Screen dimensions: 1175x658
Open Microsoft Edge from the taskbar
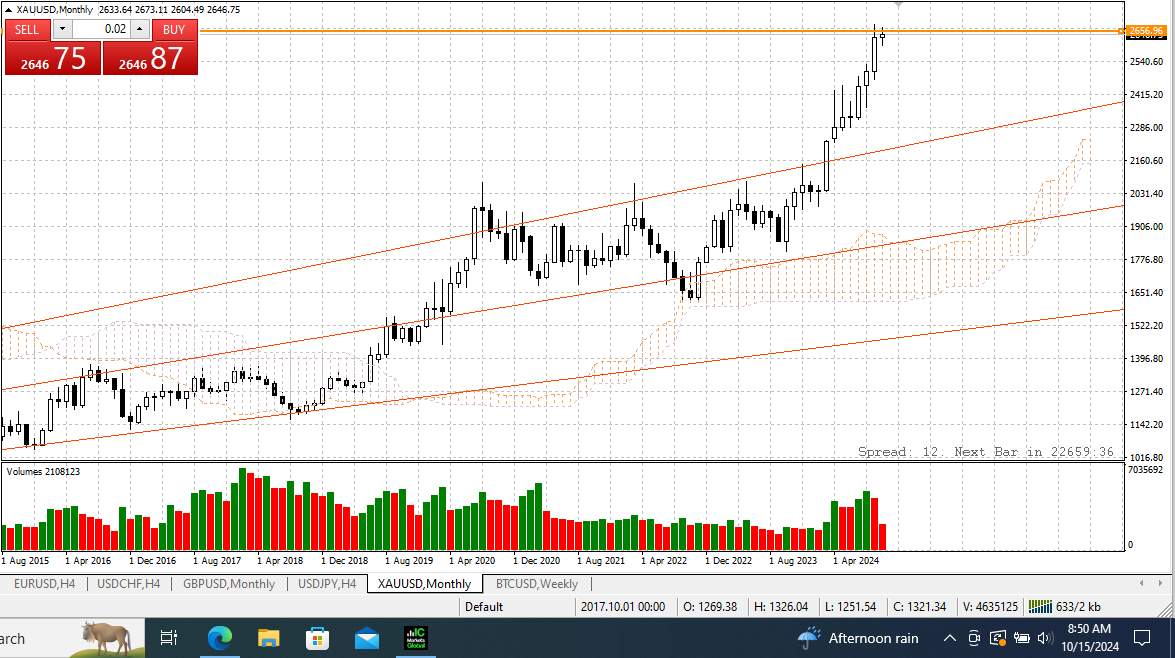pyautogui.click(x=219, y=639)
